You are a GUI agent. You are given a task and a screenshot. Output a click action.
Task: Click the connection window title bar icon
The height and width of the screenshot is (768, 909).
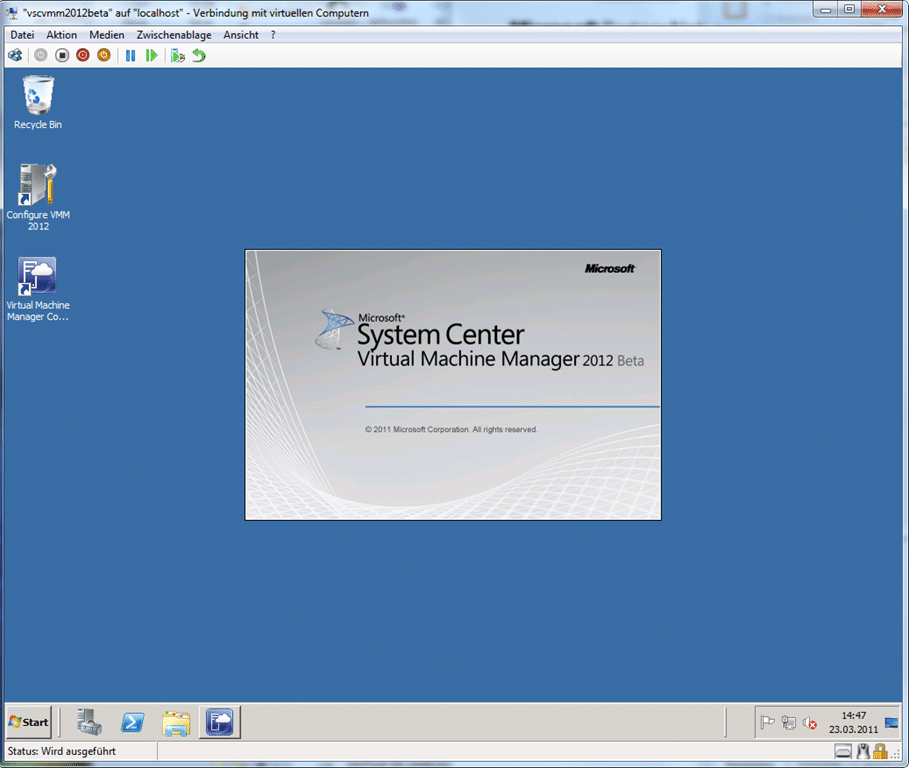click(x=12, y=13)
